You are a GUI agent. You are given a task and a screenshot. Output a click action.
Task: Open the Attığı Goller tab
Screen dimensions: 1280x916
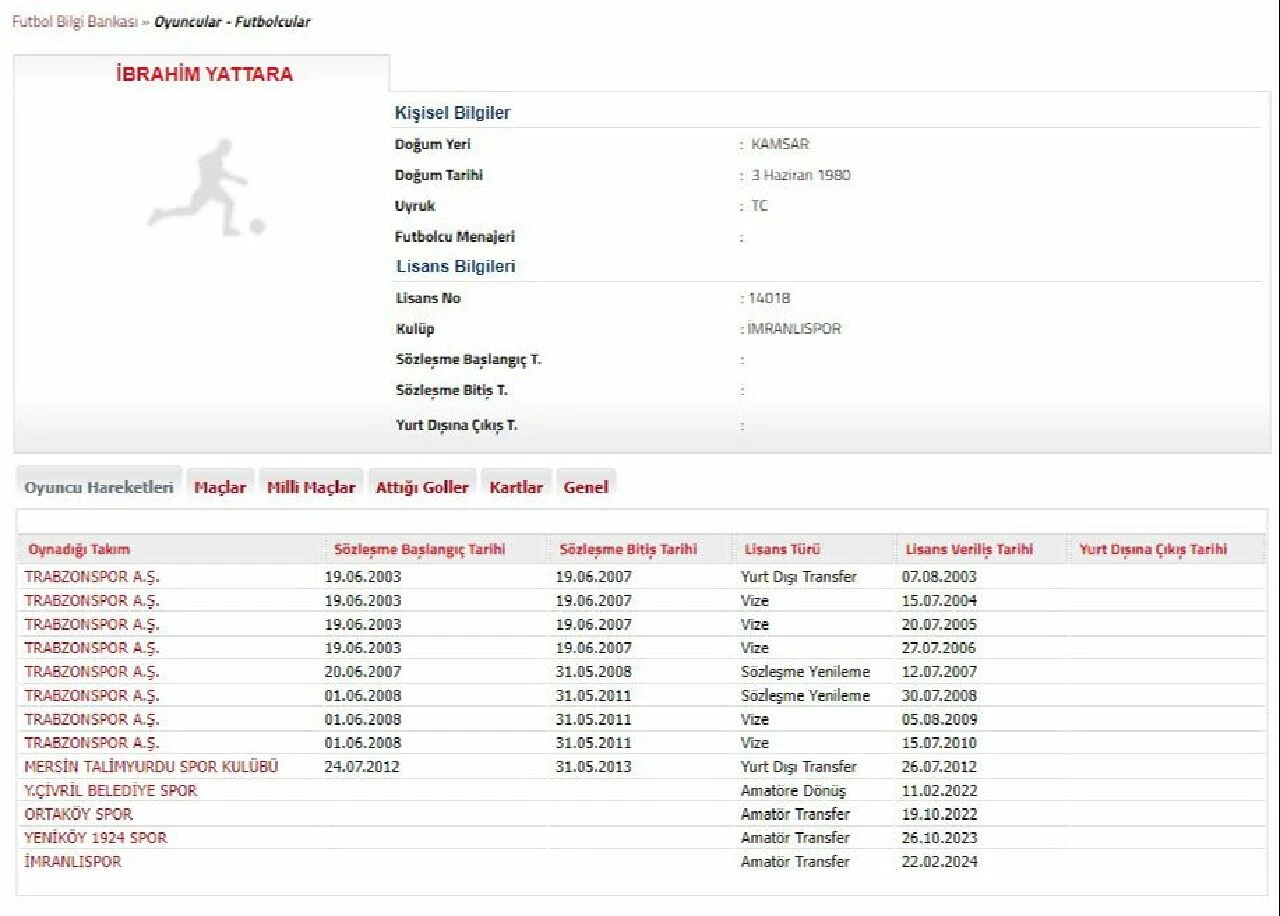[422, 487]
